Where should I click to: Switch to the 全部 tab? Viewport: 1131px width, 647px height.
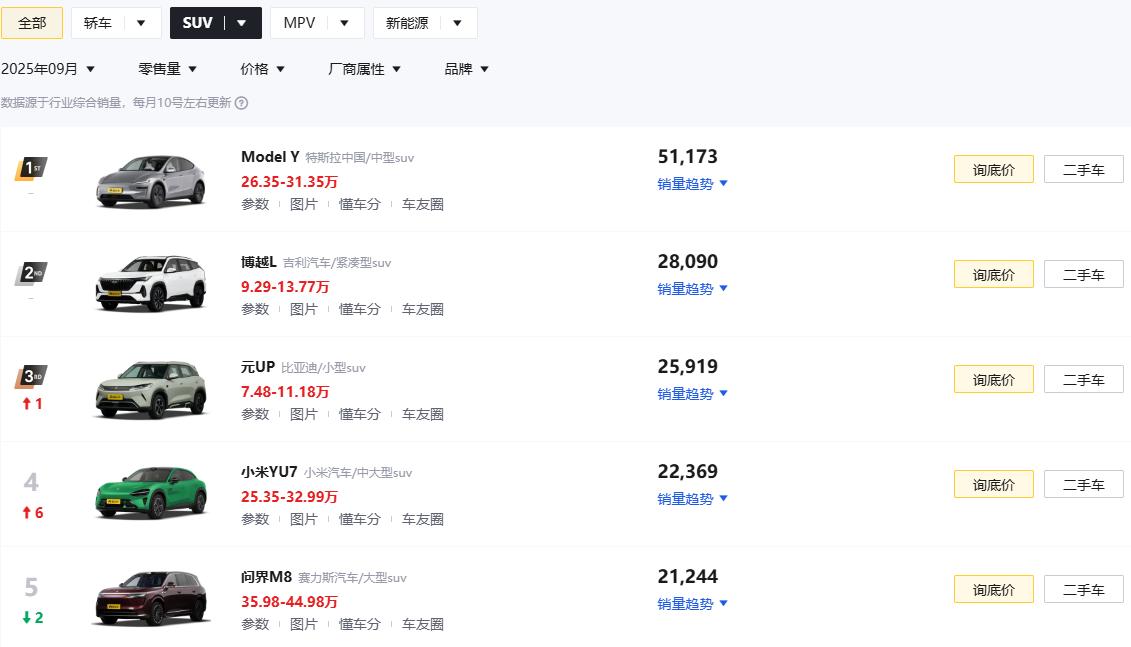[32, 23]
